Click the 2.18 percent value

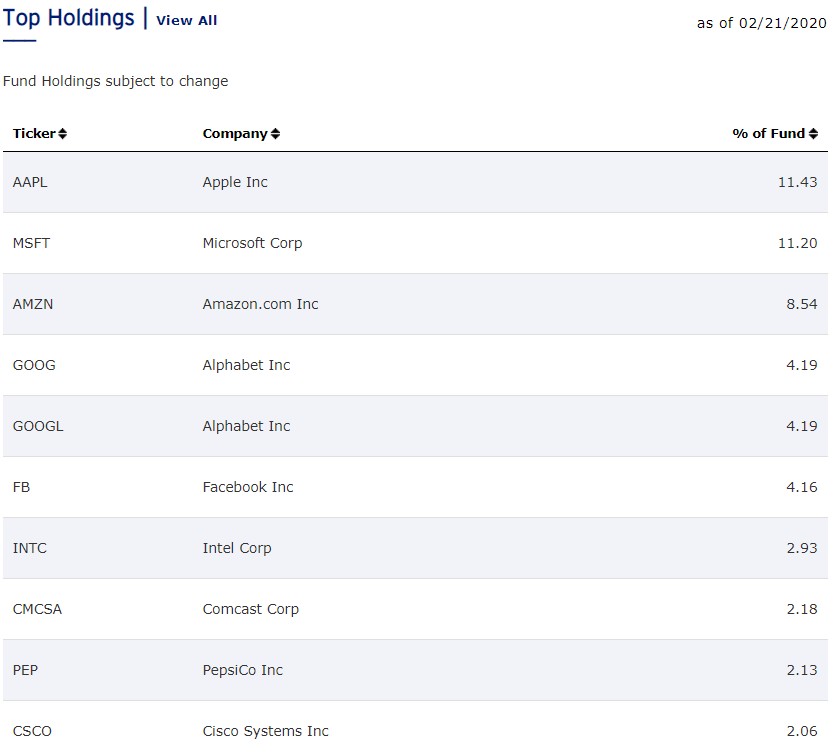pyautogui.click(x=801, y=609)
